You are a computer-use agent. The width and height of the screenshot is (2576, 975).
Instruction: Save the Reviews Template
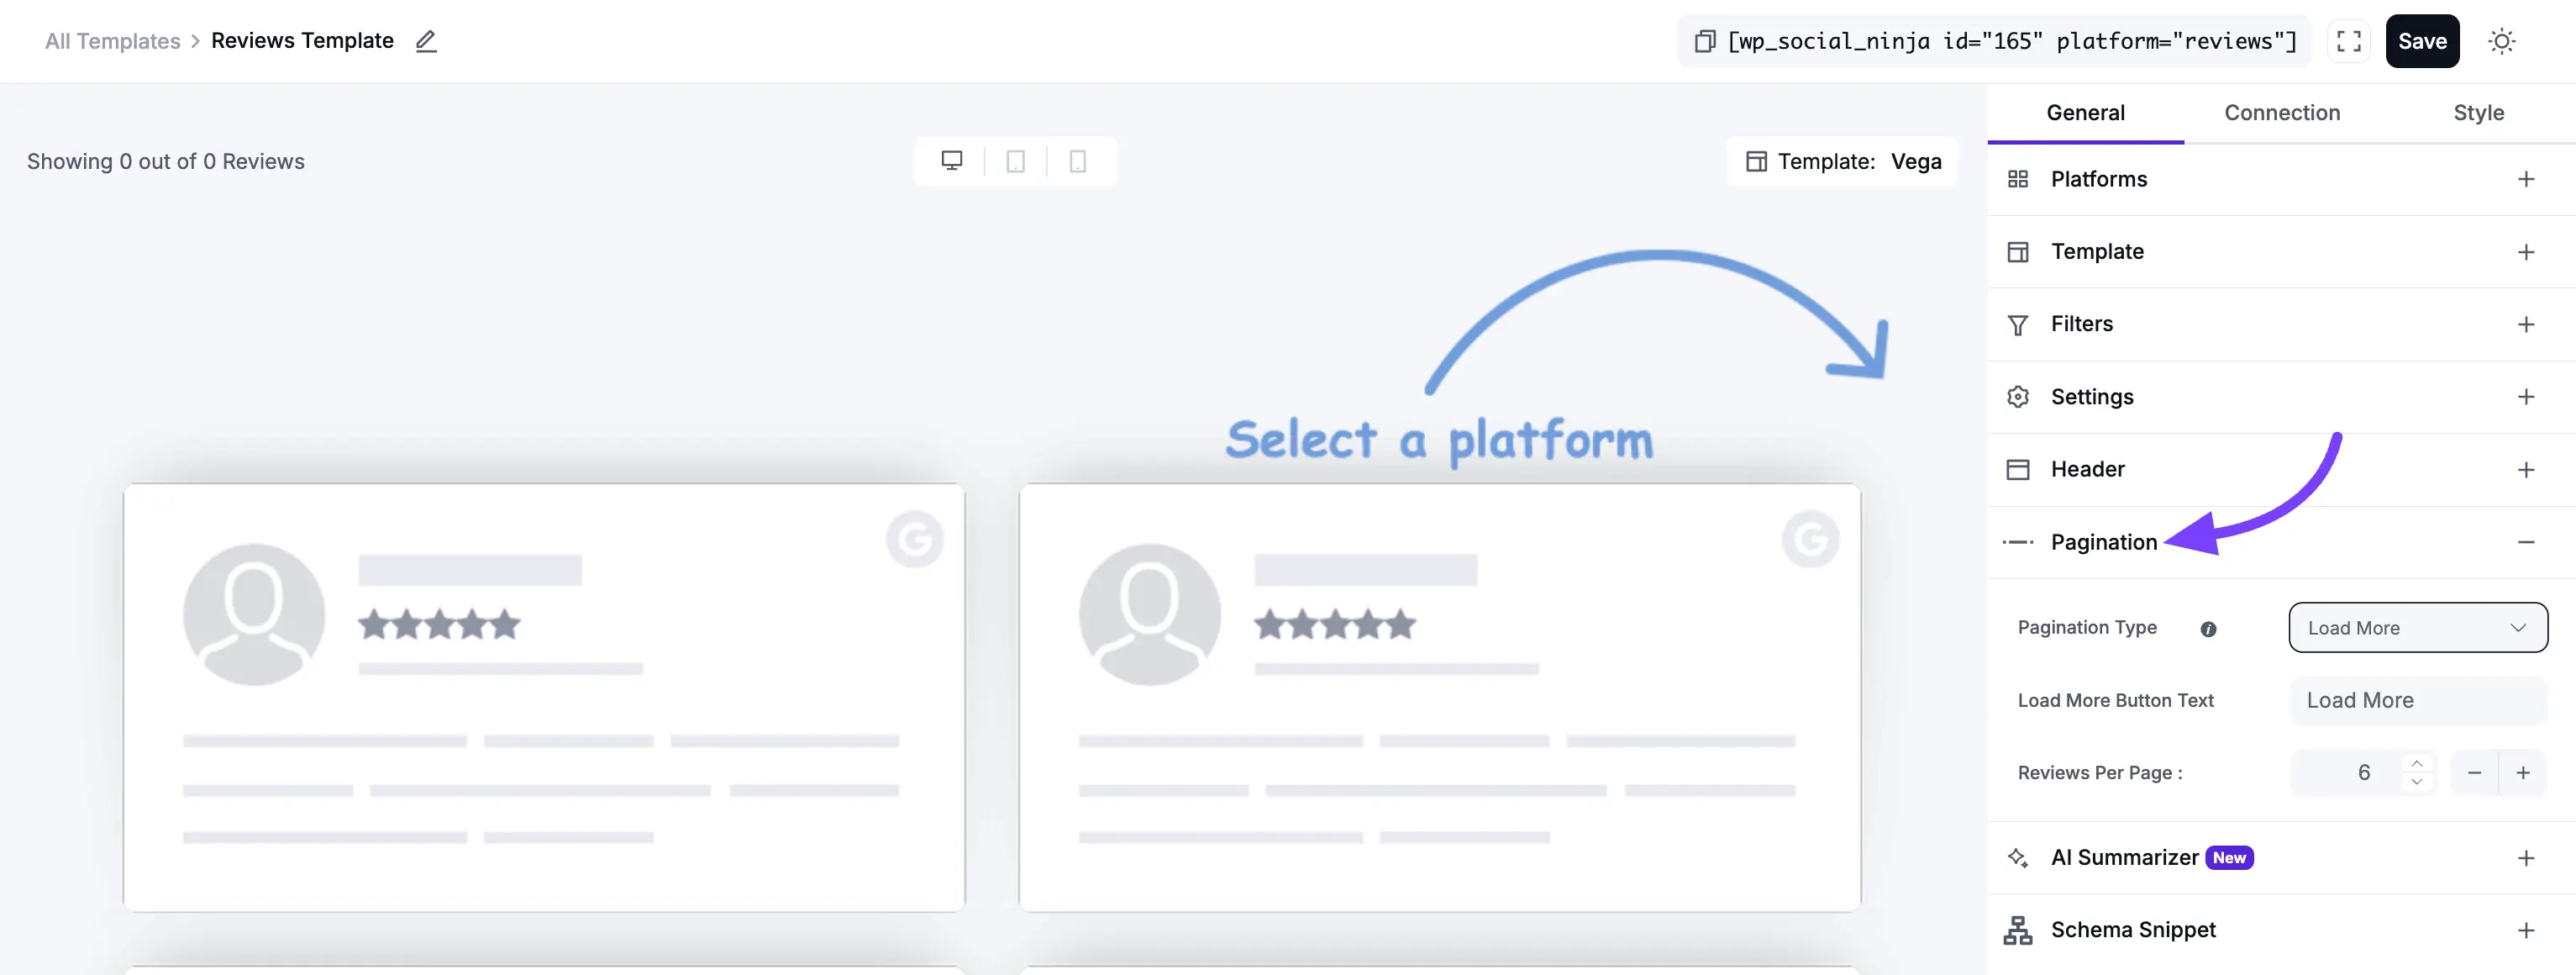click(2422, 41)
